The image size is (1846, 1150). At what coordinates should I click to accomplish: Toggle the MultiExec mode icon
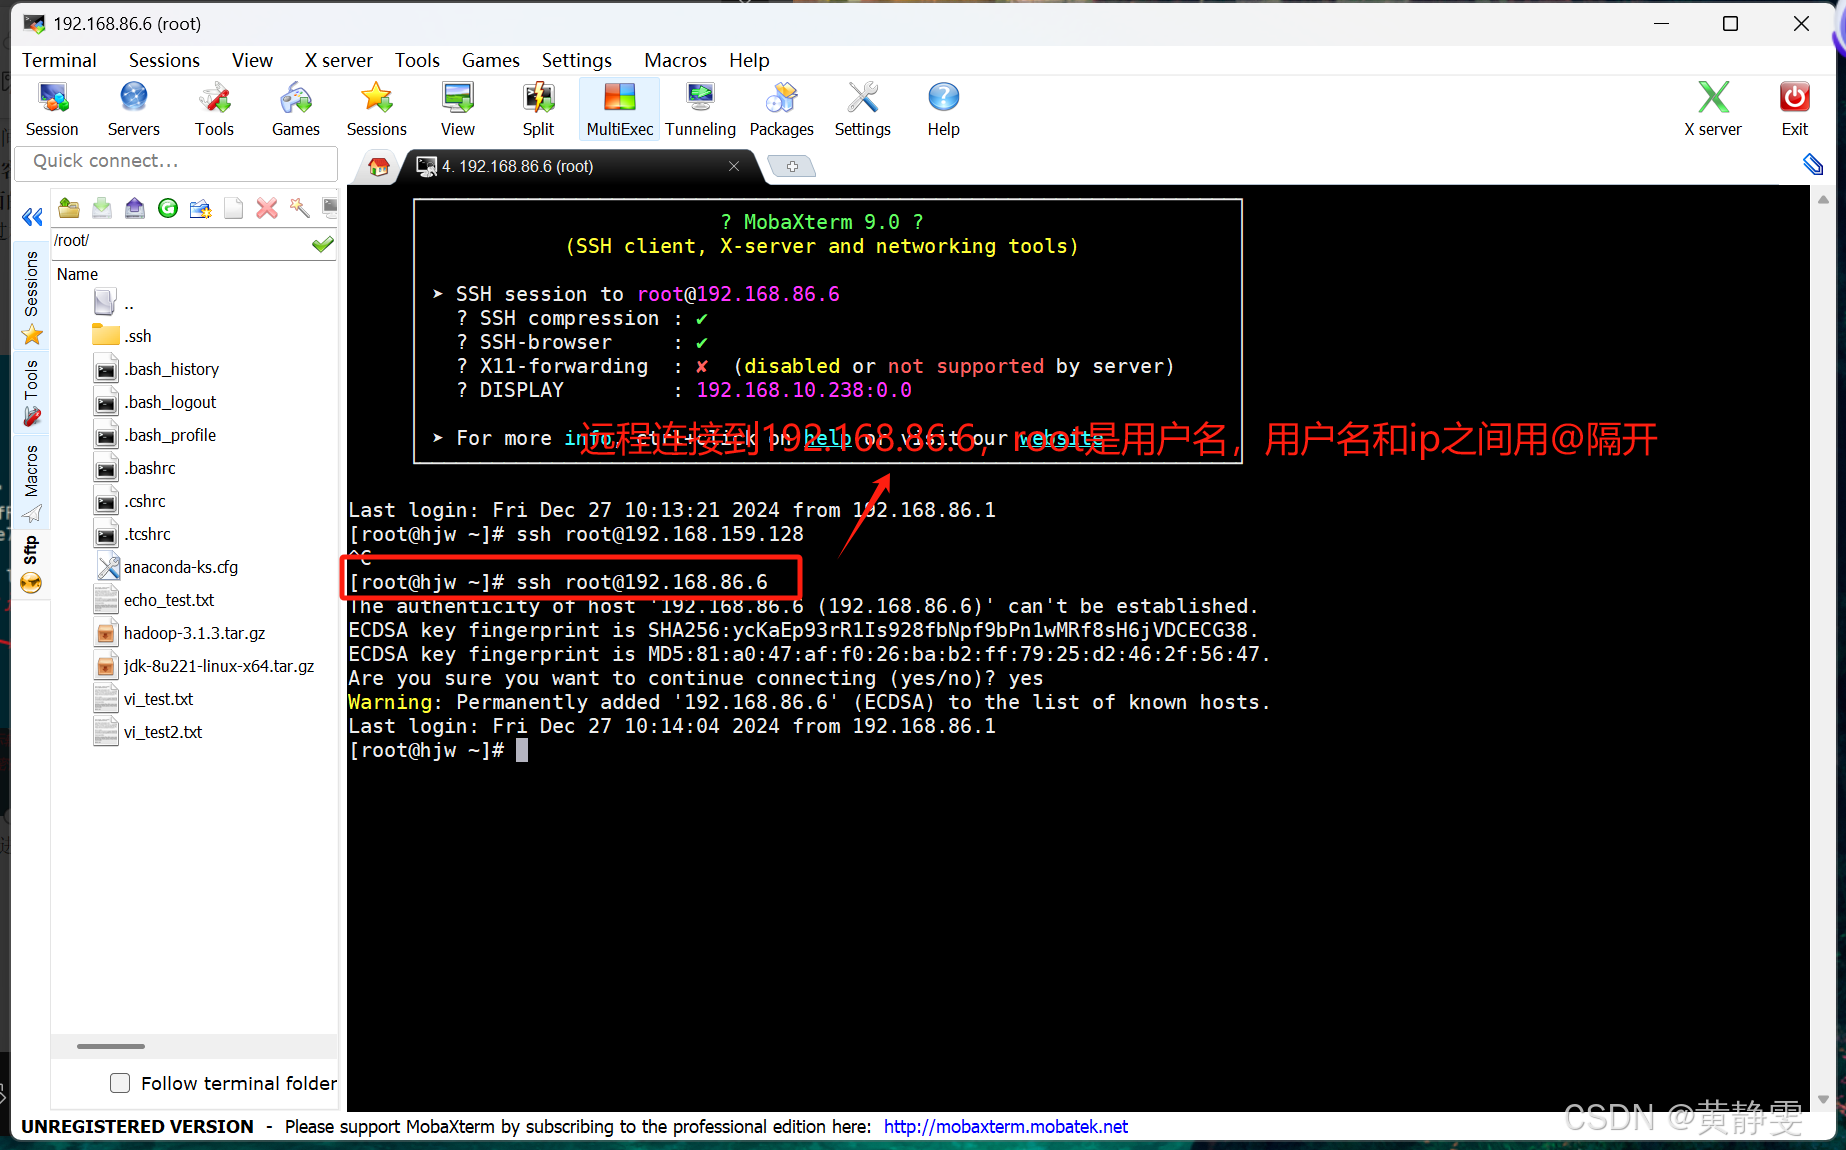[619, 110]
